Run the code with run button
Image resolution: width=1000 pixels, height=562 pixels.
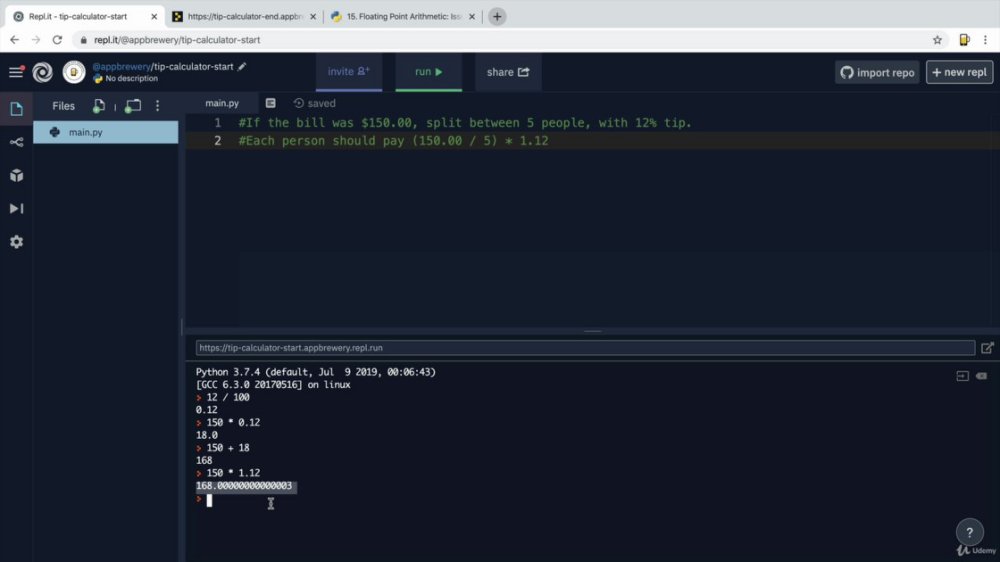click(x=429, y=72)
